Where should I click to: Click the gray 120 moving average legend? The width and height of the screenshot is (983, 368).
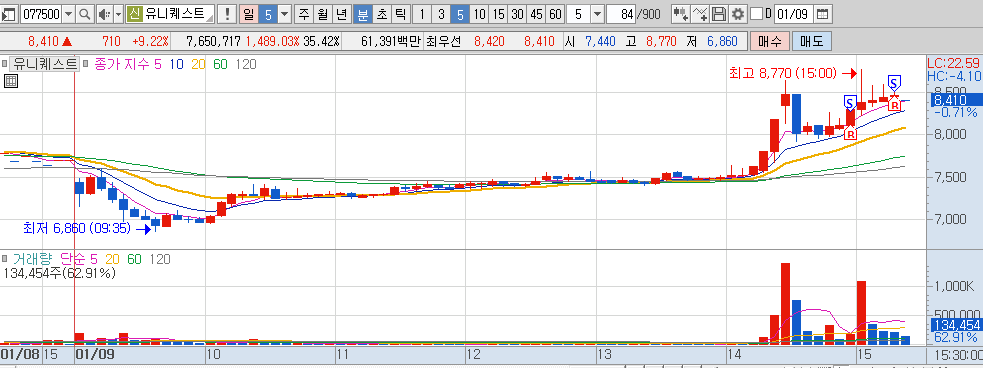(246, 64)
